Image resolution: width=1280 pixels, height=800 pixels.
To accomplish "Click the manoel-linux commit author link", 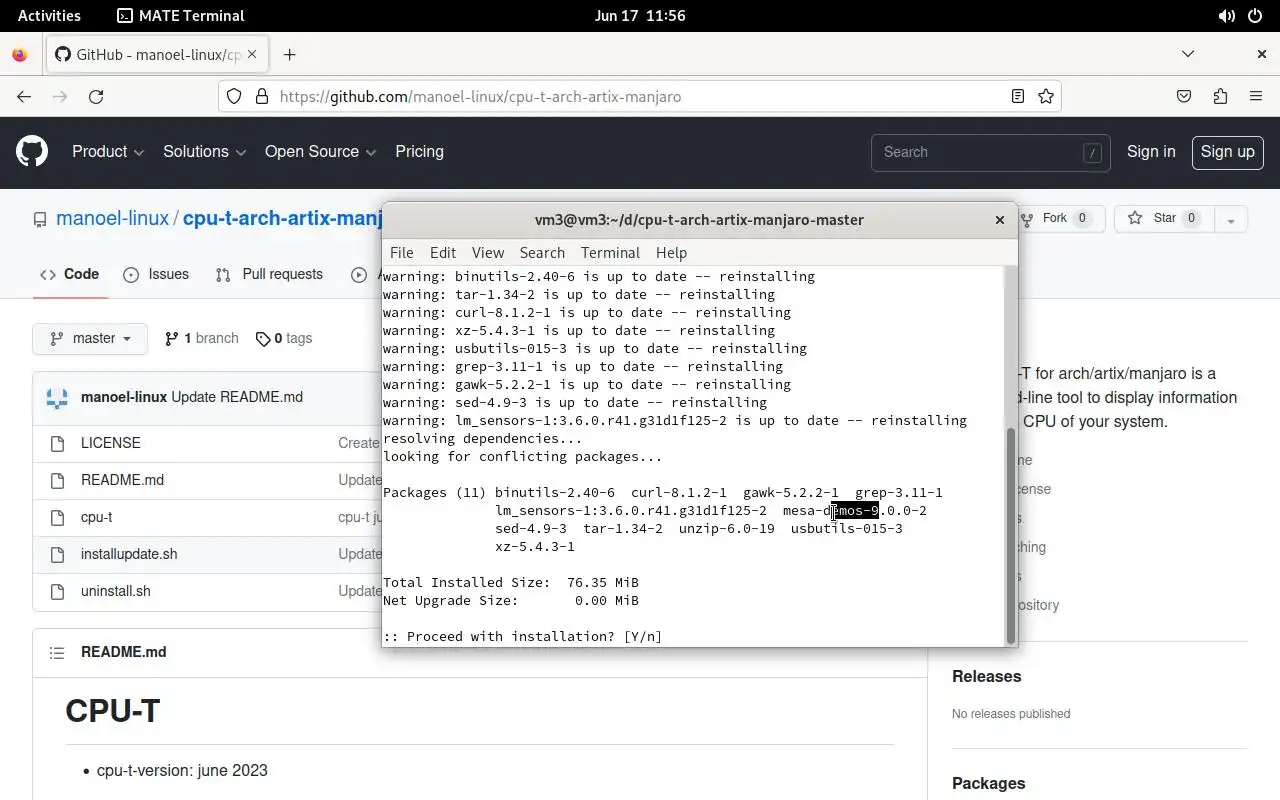I will (x=124, y=397).
